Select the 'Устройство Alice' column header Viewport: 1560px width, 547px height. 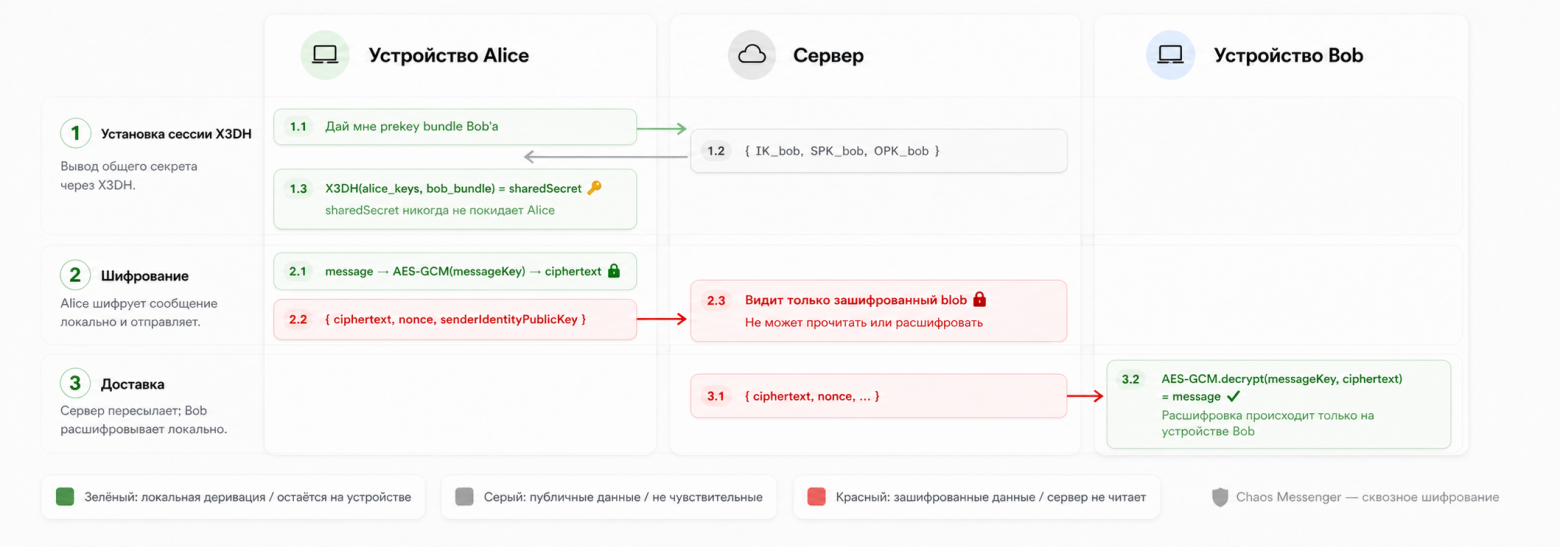[x=449, y=55]
